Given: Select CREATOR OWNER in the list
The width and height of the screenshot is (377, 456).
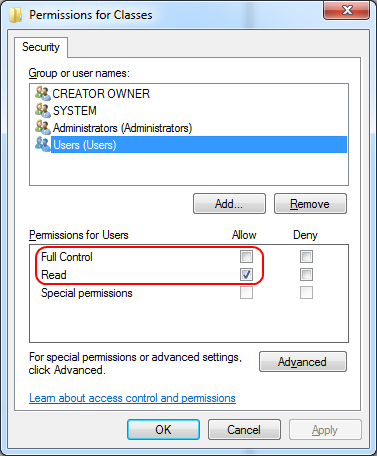Looking at the screenshot, I should [x=101, y=94].
